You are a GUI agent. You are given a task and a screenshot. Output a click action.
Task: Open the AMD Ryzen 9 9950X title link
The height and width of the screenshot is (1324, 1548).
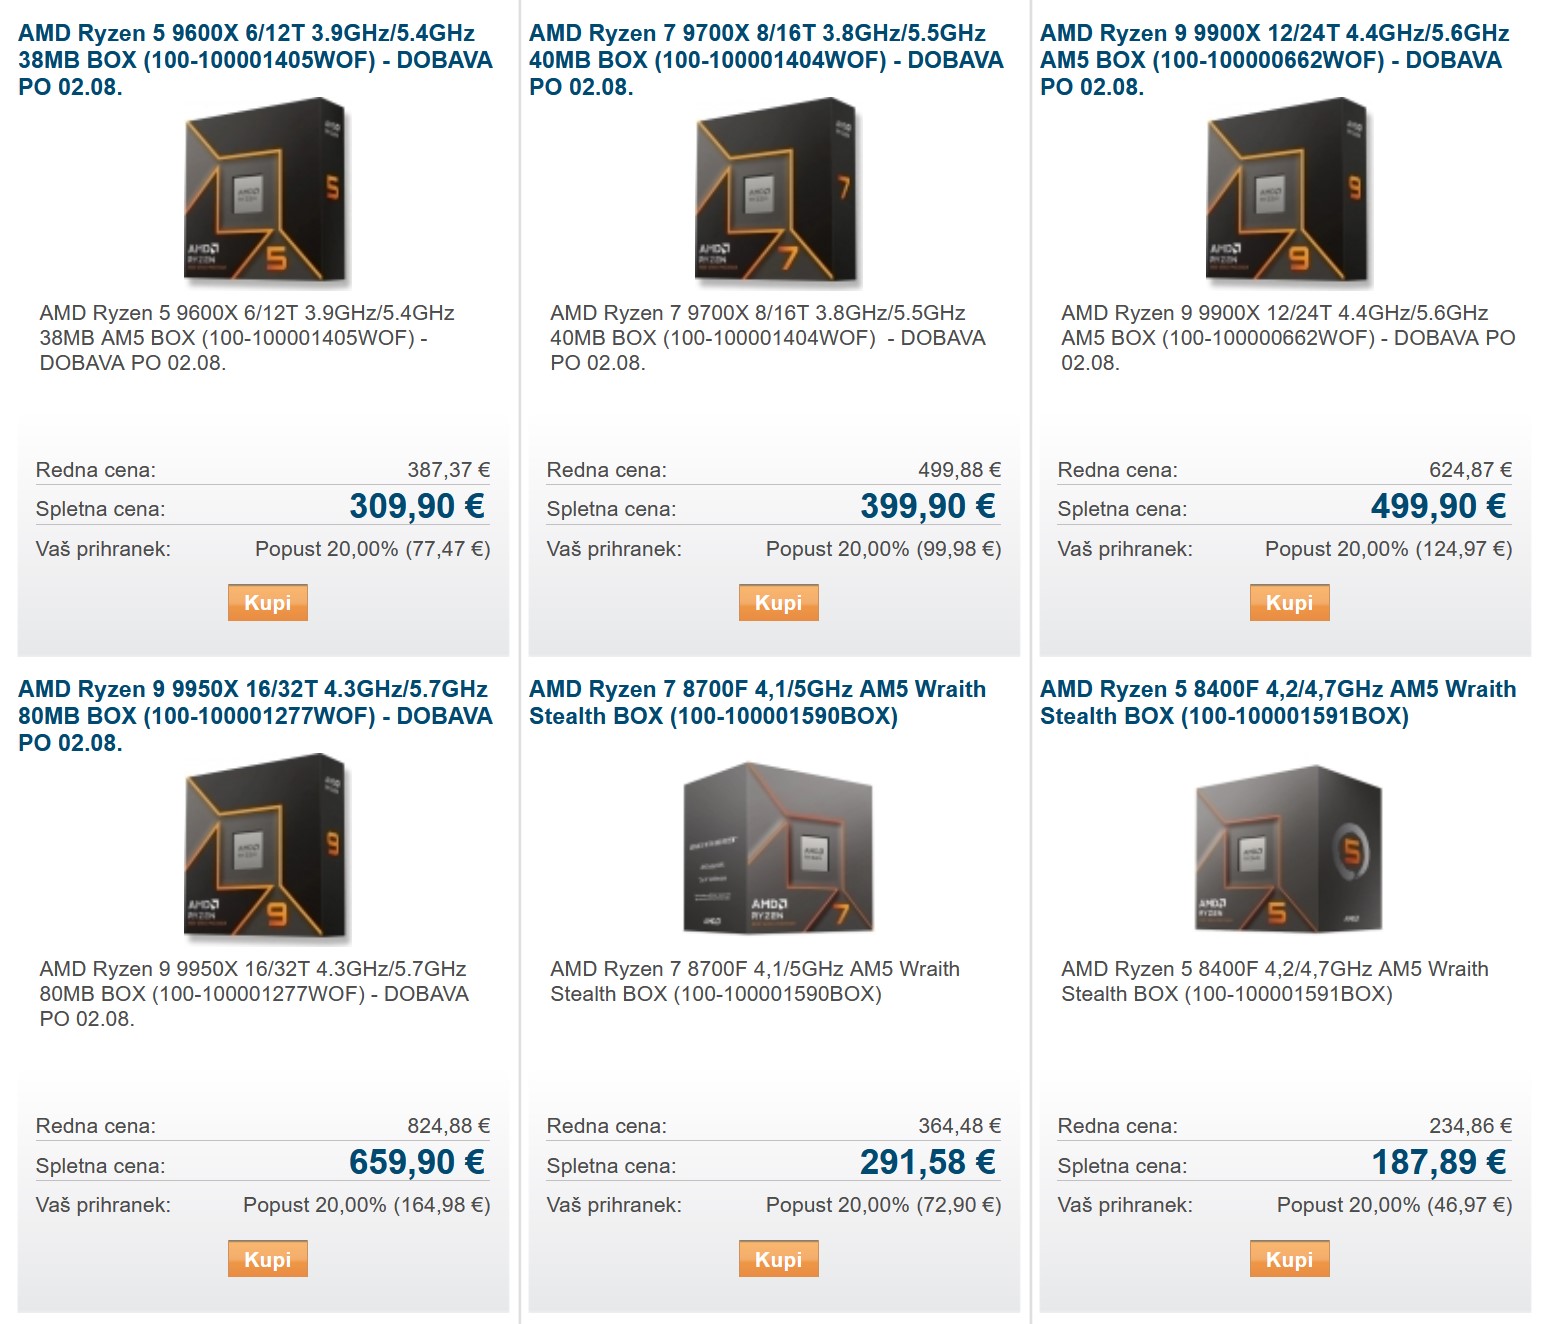[x=255, y=716]
